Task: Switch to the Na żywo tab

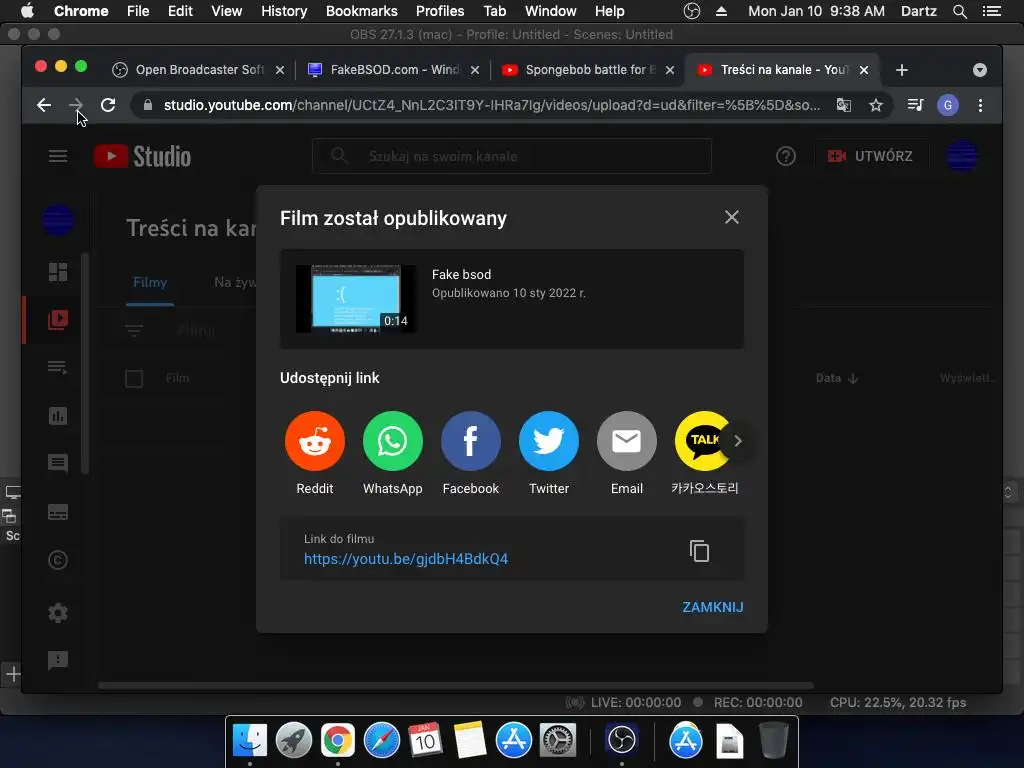Action: [x=235, y=283]
